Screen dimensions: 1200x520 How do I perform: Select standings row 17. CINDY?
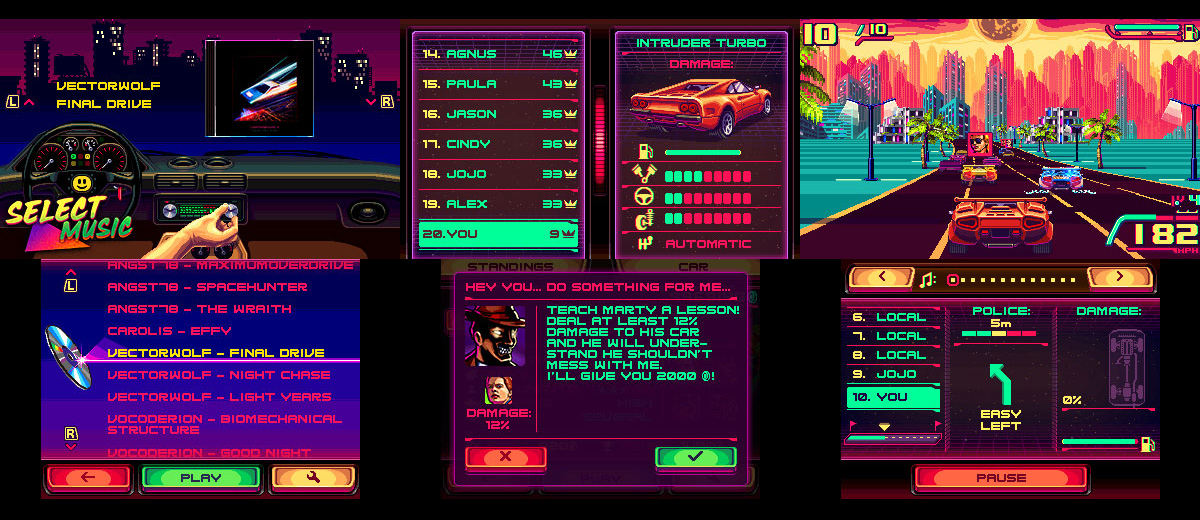coord(500,144)
